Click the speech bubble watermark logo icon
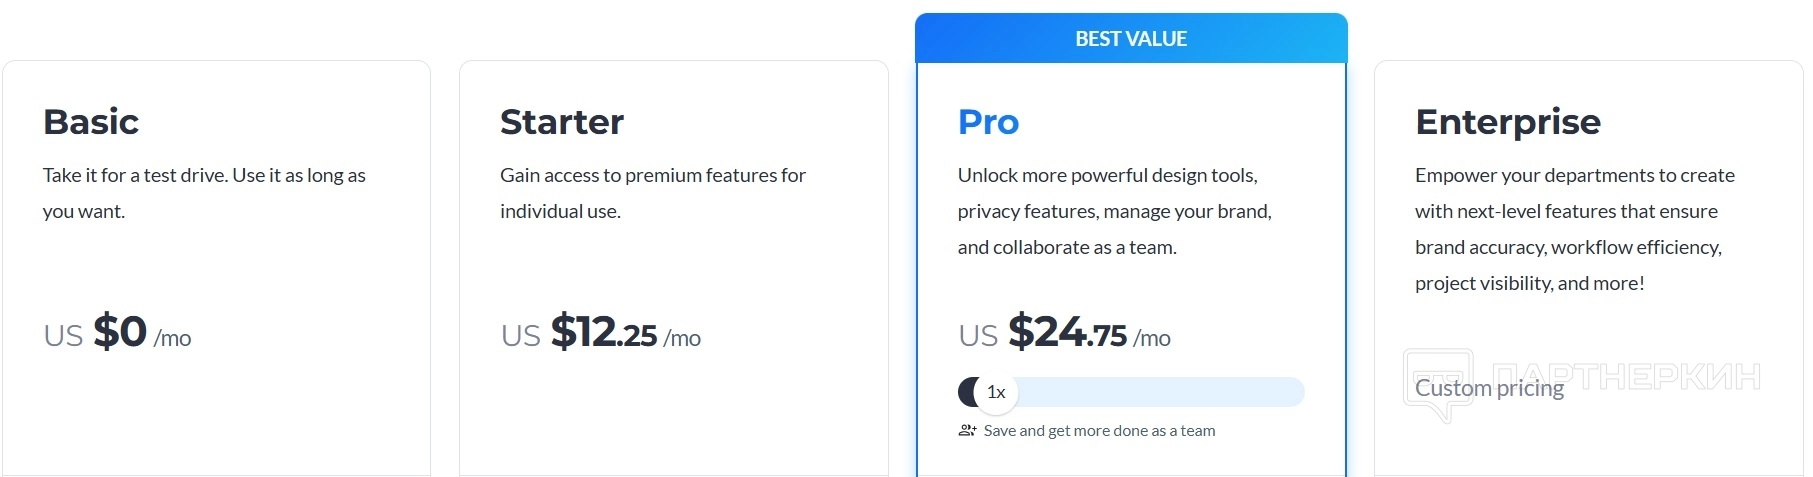Screen dimensions: 1813x477 1438,384
